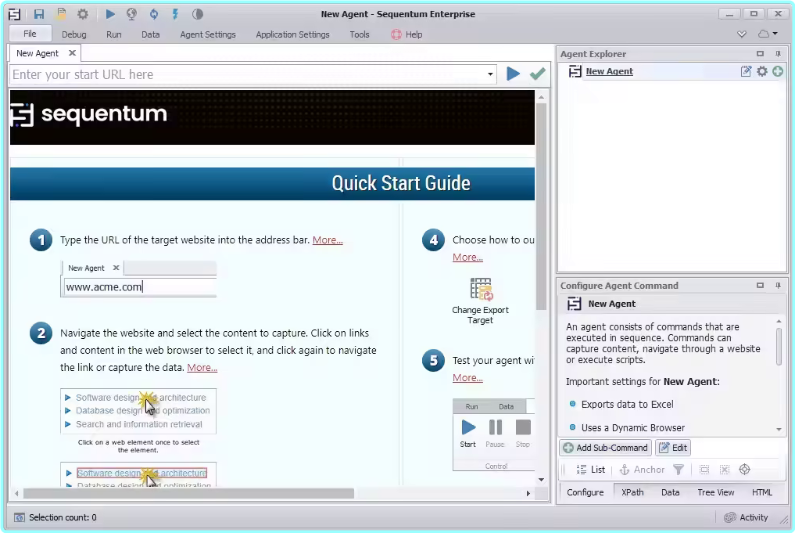This screenshot has height=533, width=795.
Task: Click Add Sub-Command button
Action: 606,448
